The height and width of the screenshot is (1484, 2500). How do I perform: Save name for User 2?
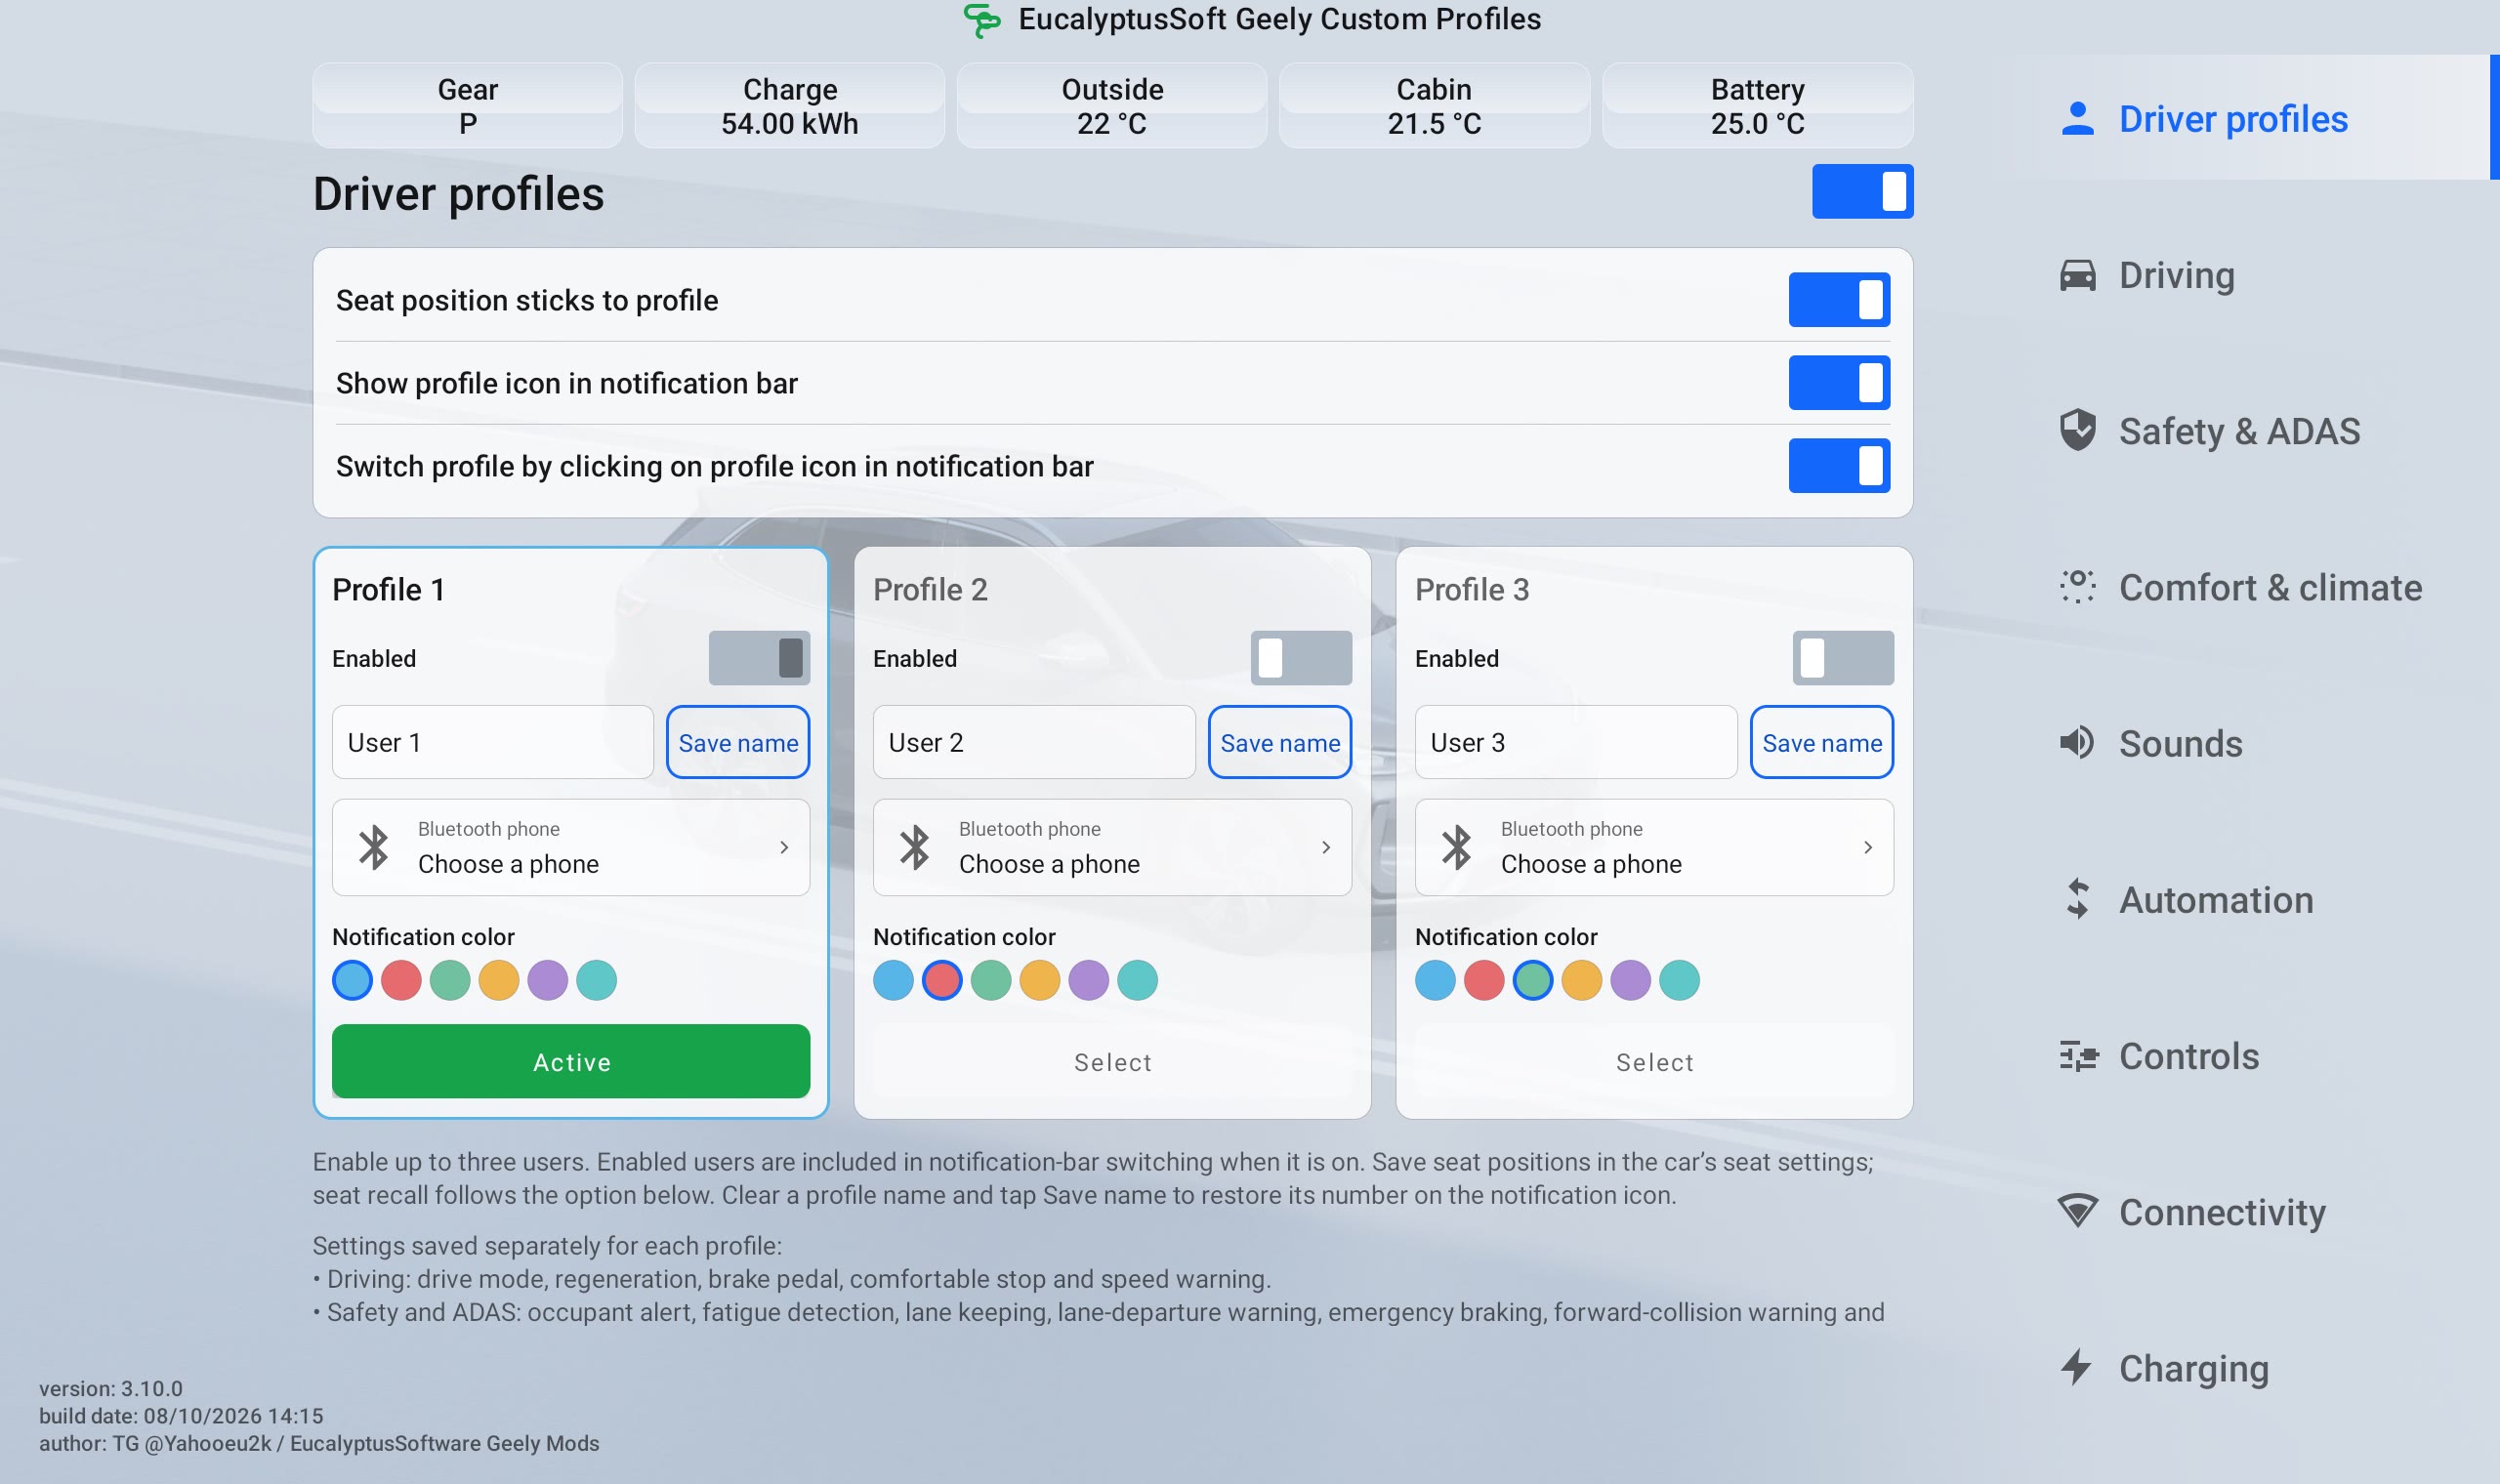[x=1280, y=742]
